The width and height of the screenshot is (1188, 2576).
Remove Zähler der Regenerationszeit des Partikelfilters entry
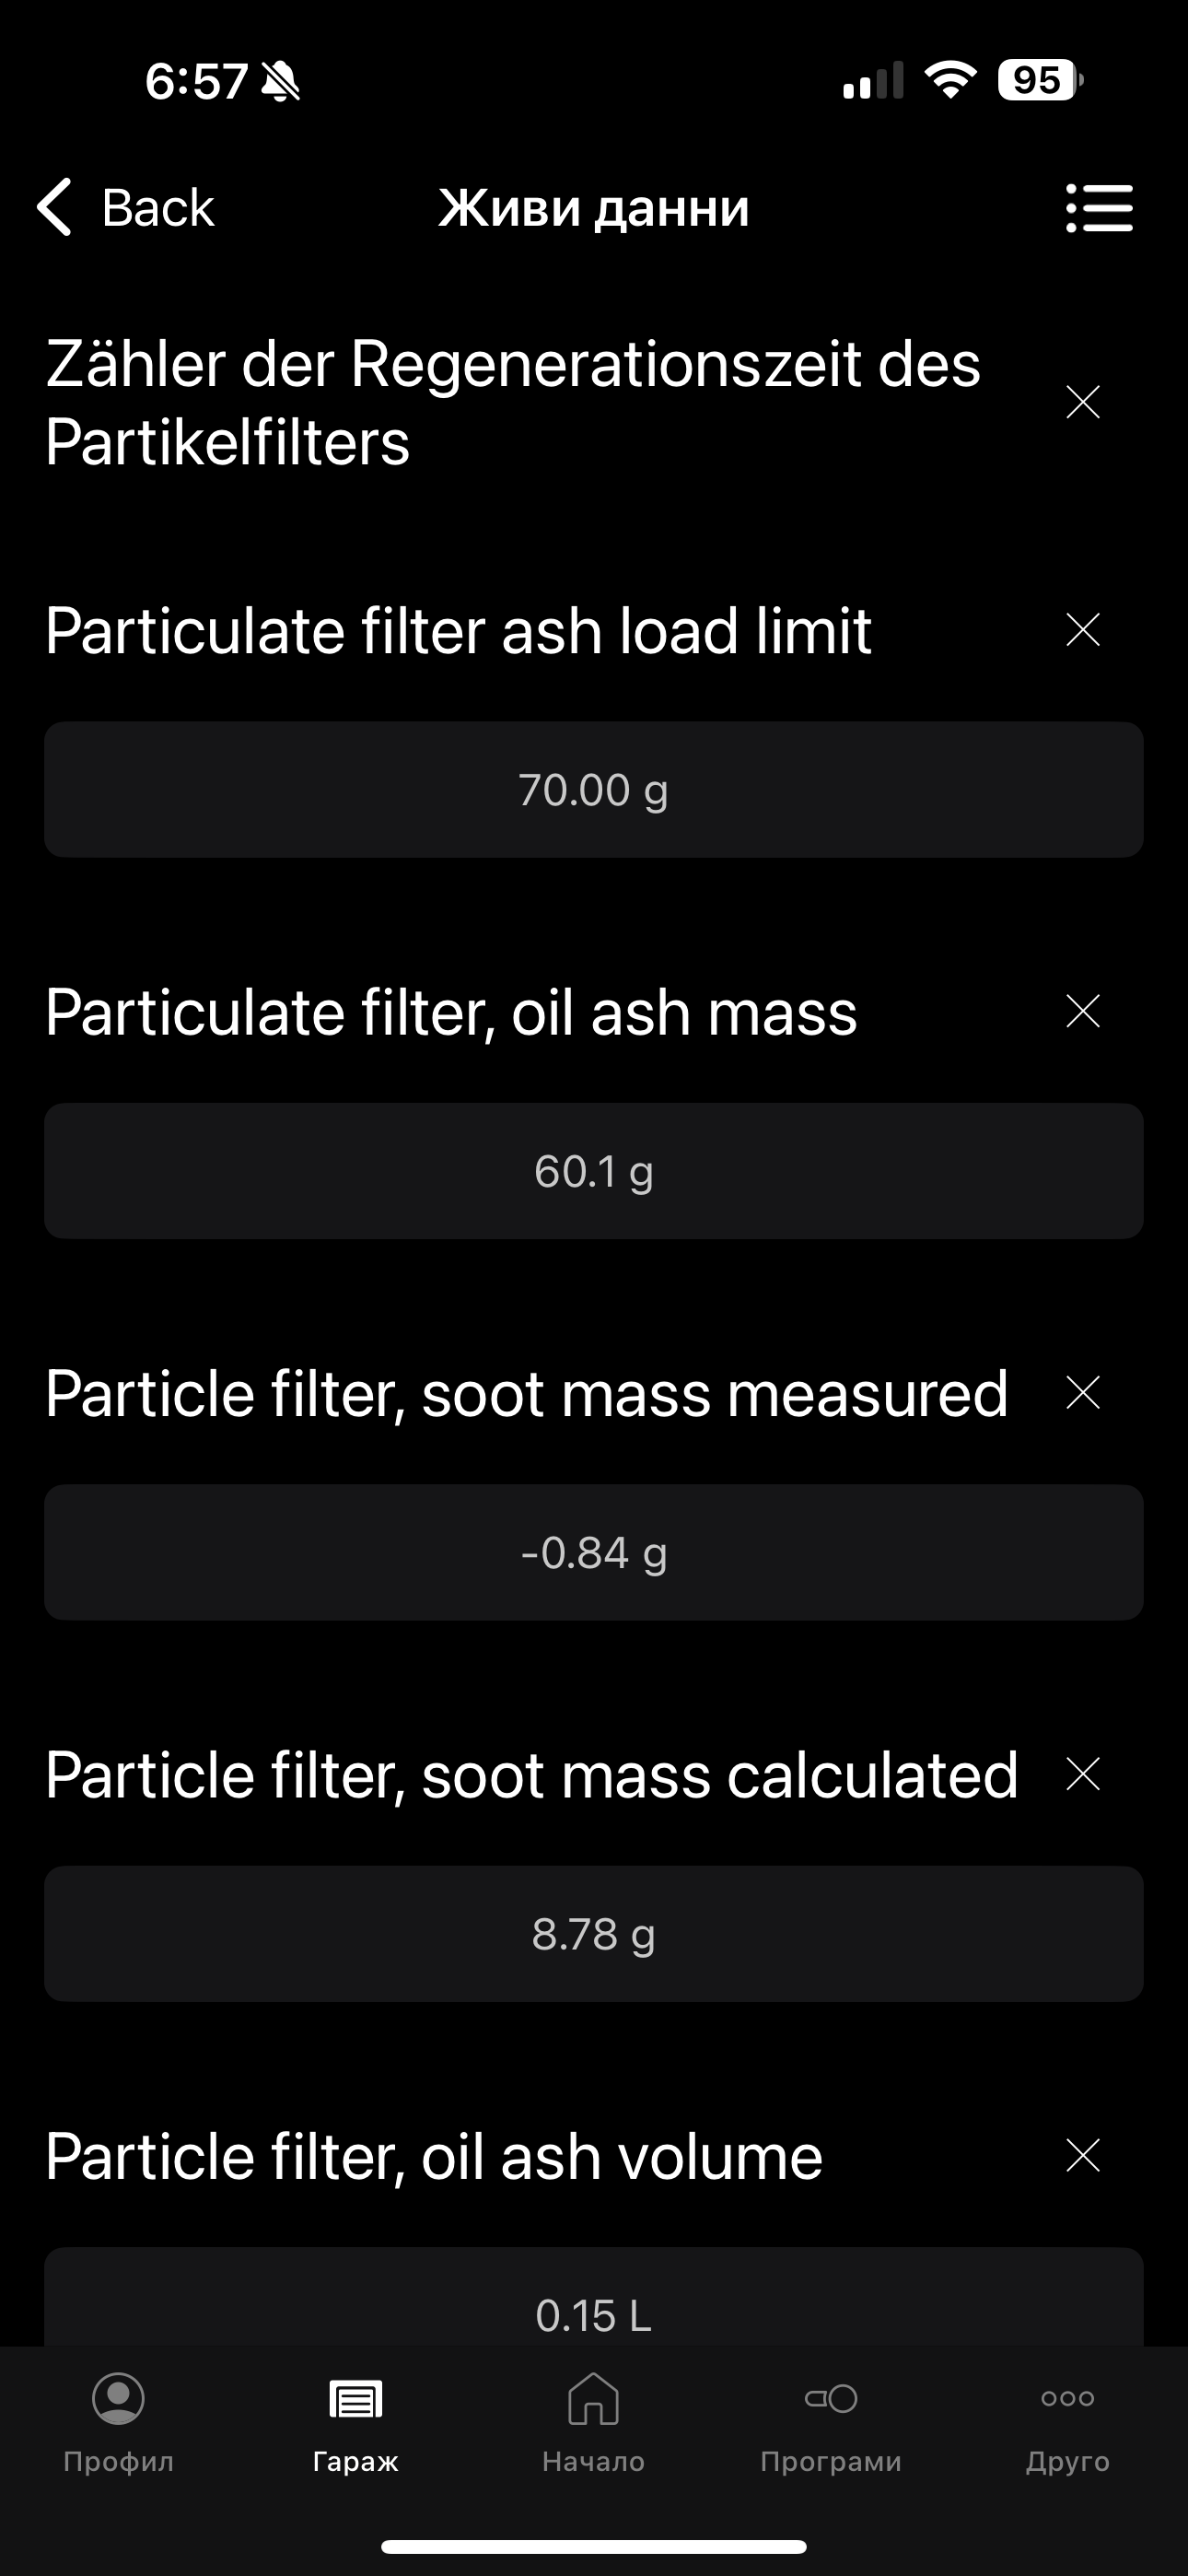coord(1082,402)
